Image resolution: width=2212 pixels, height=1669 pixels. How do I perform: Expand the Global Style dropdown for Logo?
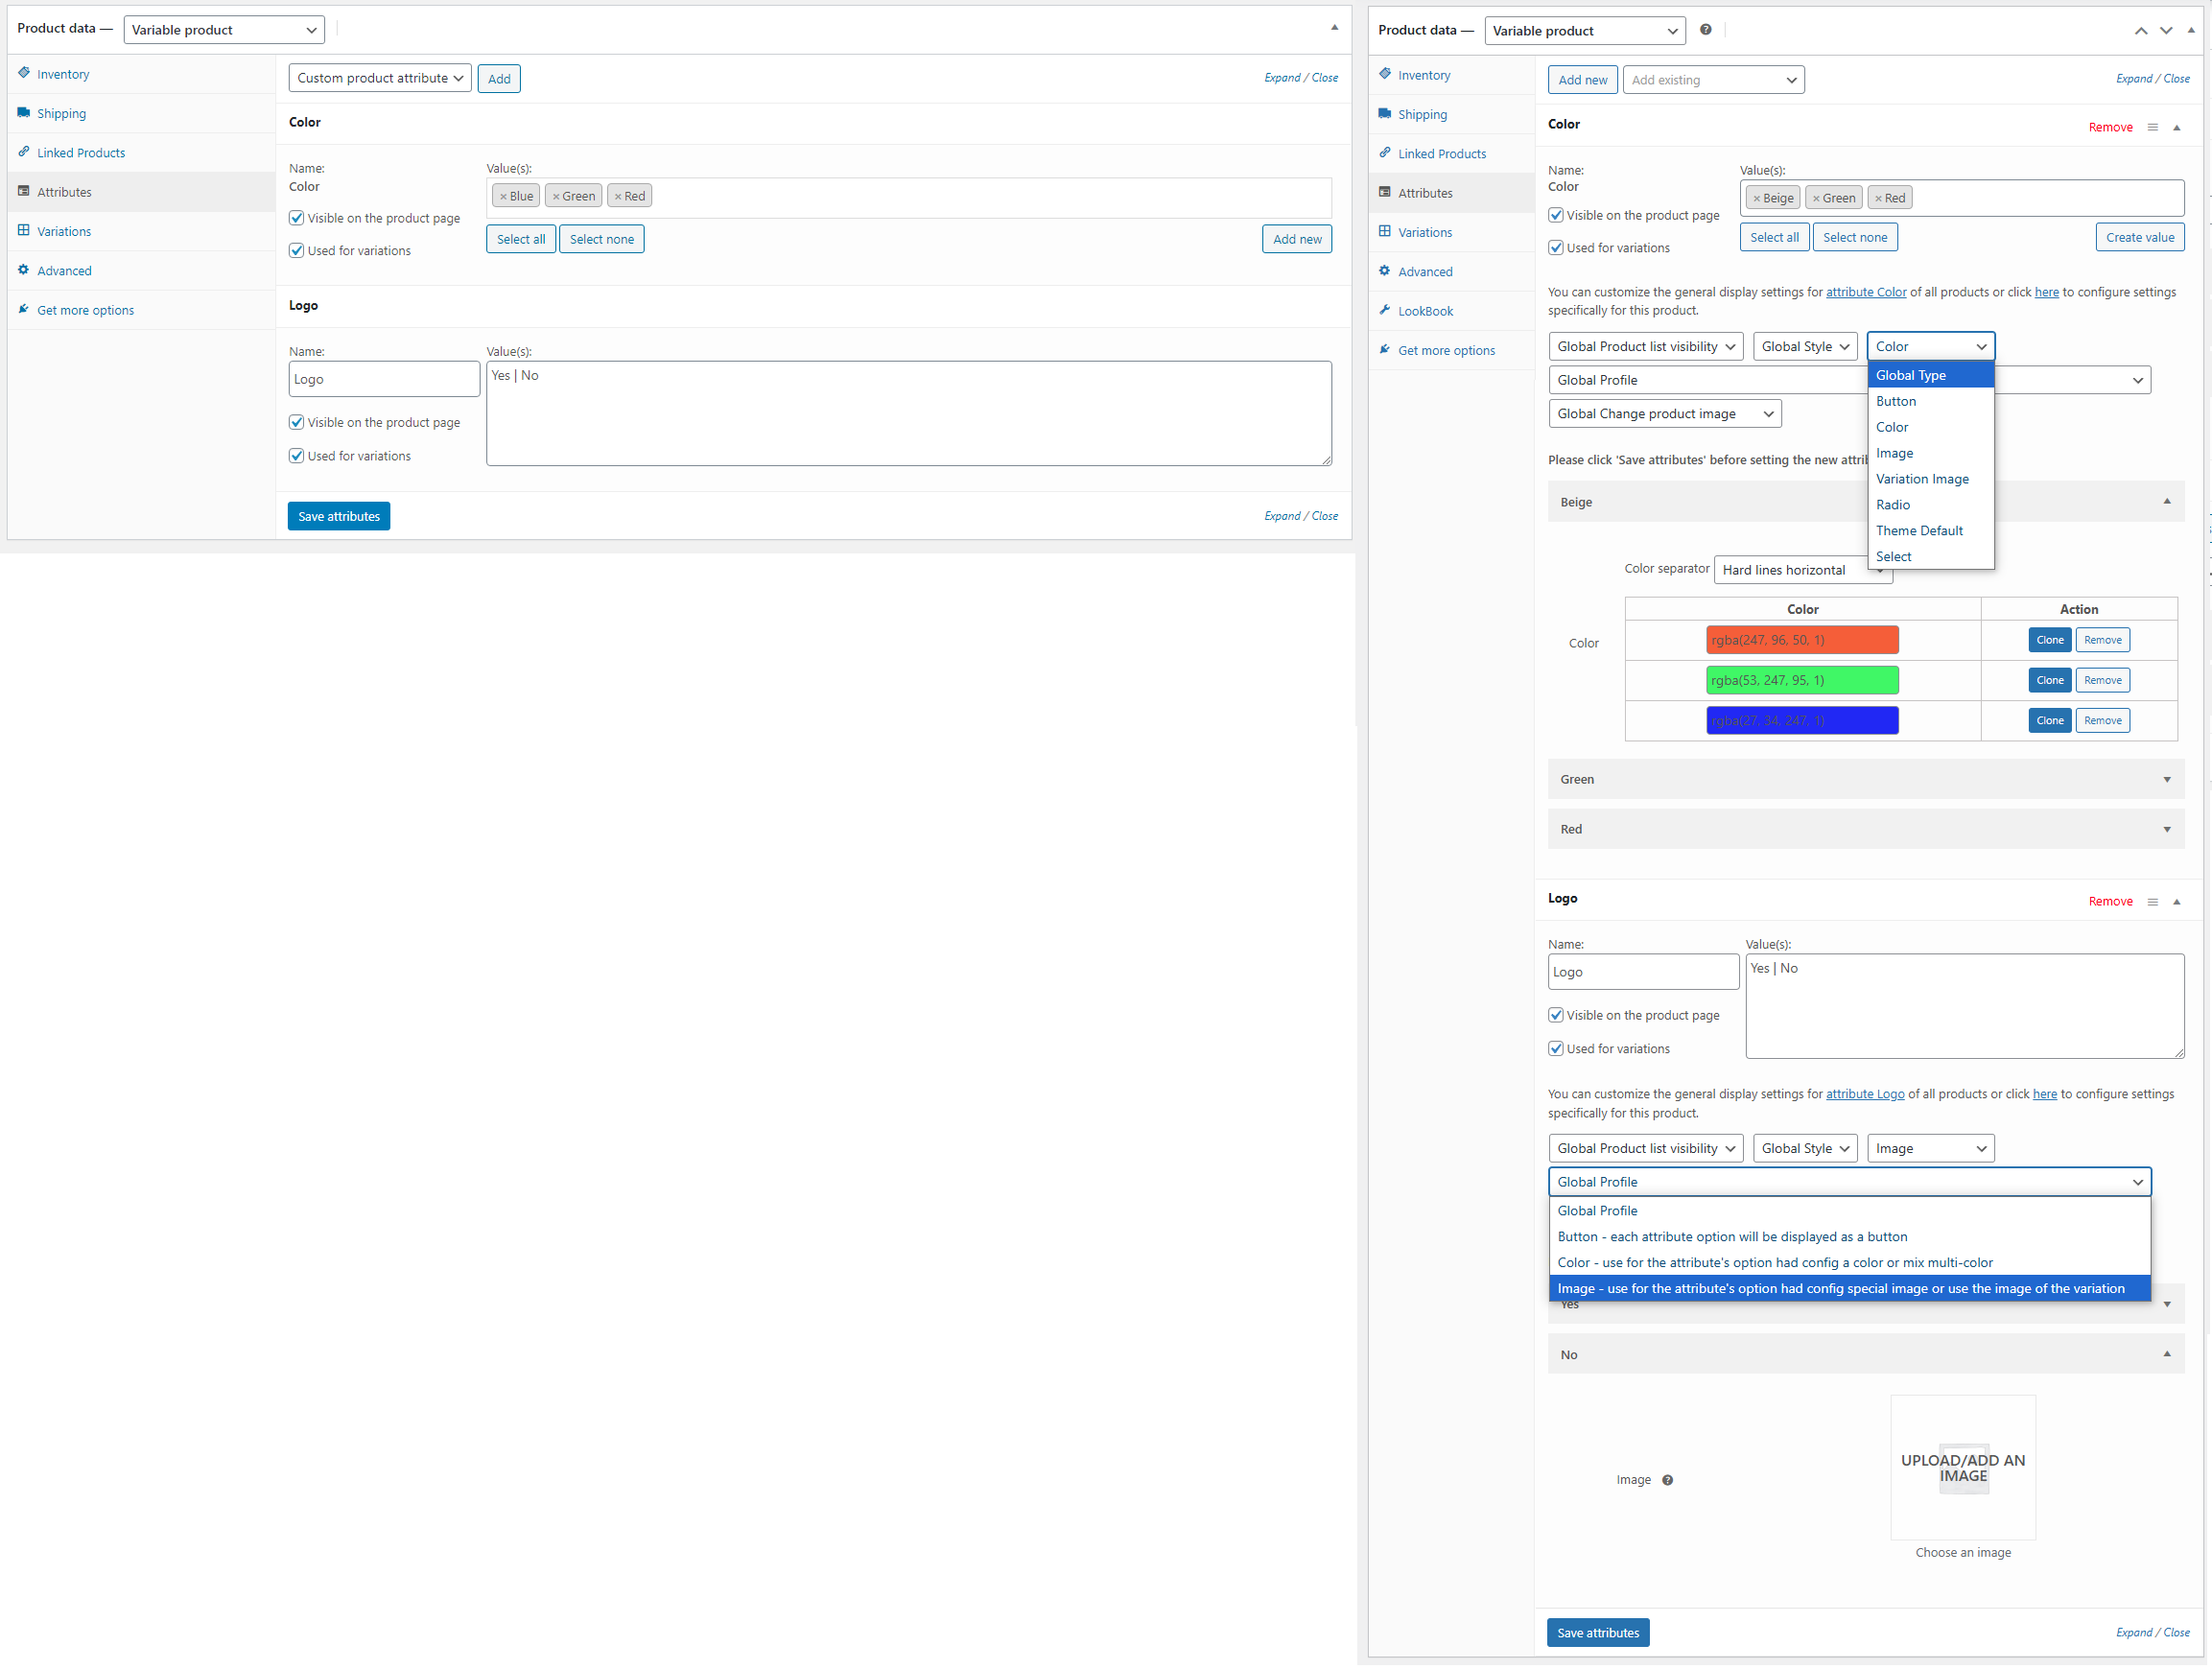[1801, 1148]
